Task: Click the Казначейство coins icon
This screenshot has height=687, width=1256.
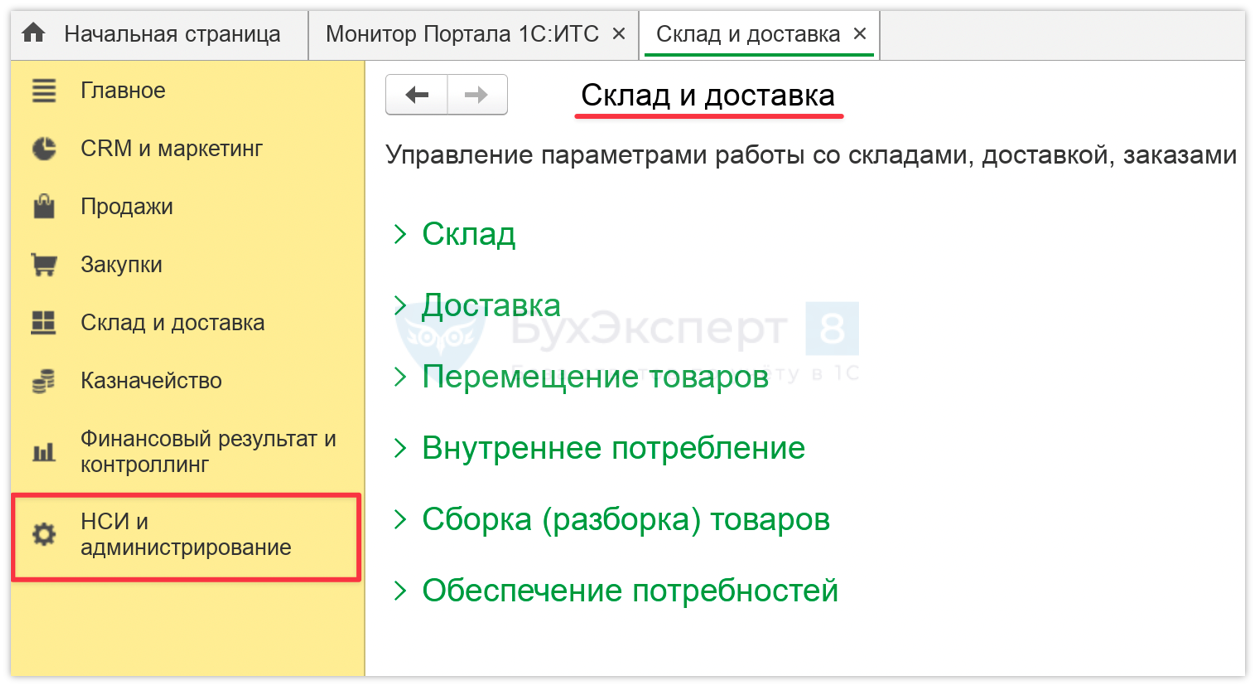Action: coord(44,381)
